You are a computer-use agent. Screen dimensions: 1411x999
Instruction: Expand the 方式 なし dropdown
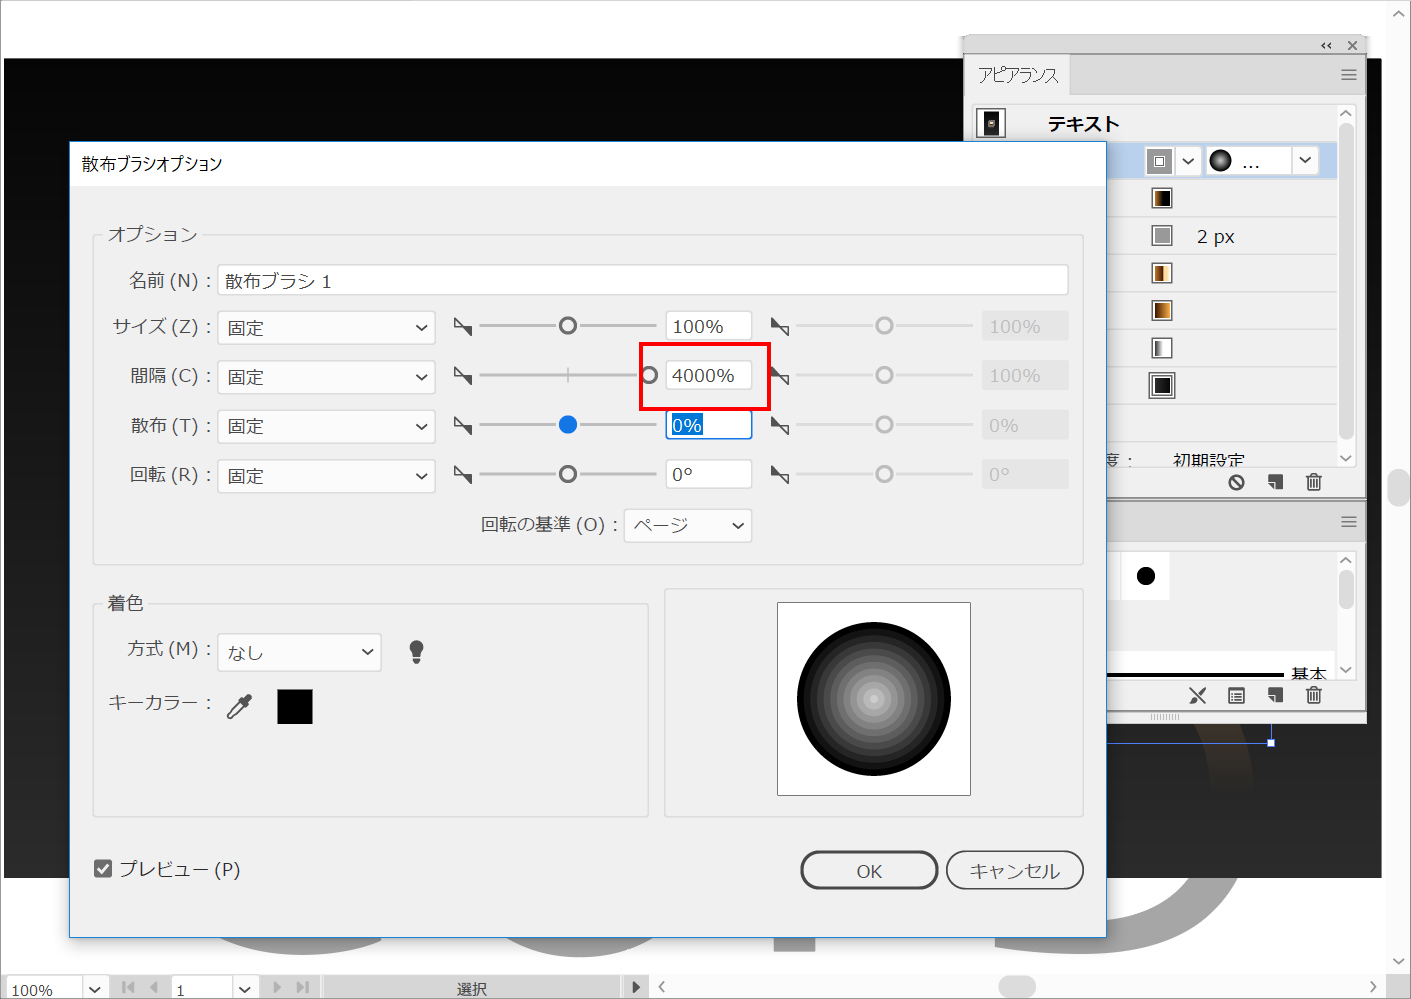coord(299,653)
